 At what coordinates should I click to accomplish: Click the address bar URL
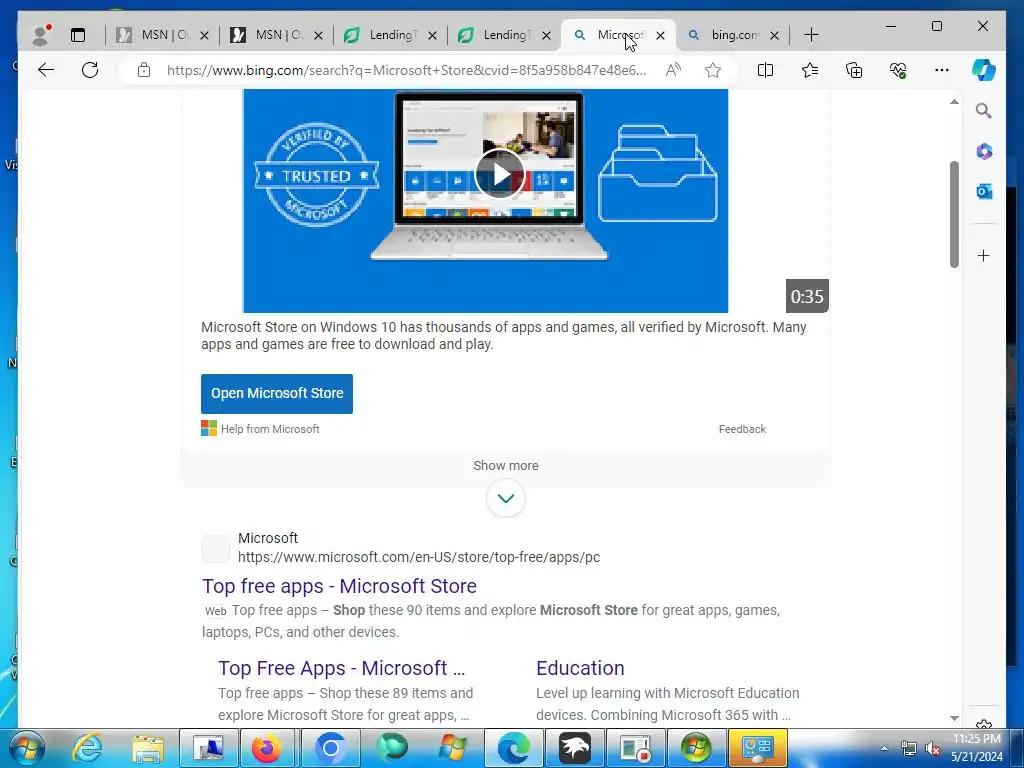tap(406, 70)
